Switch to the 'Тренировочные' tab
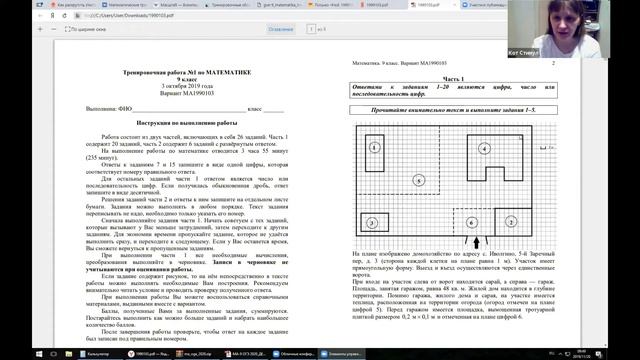Screen dimensions: 640x360 point(227,5)
